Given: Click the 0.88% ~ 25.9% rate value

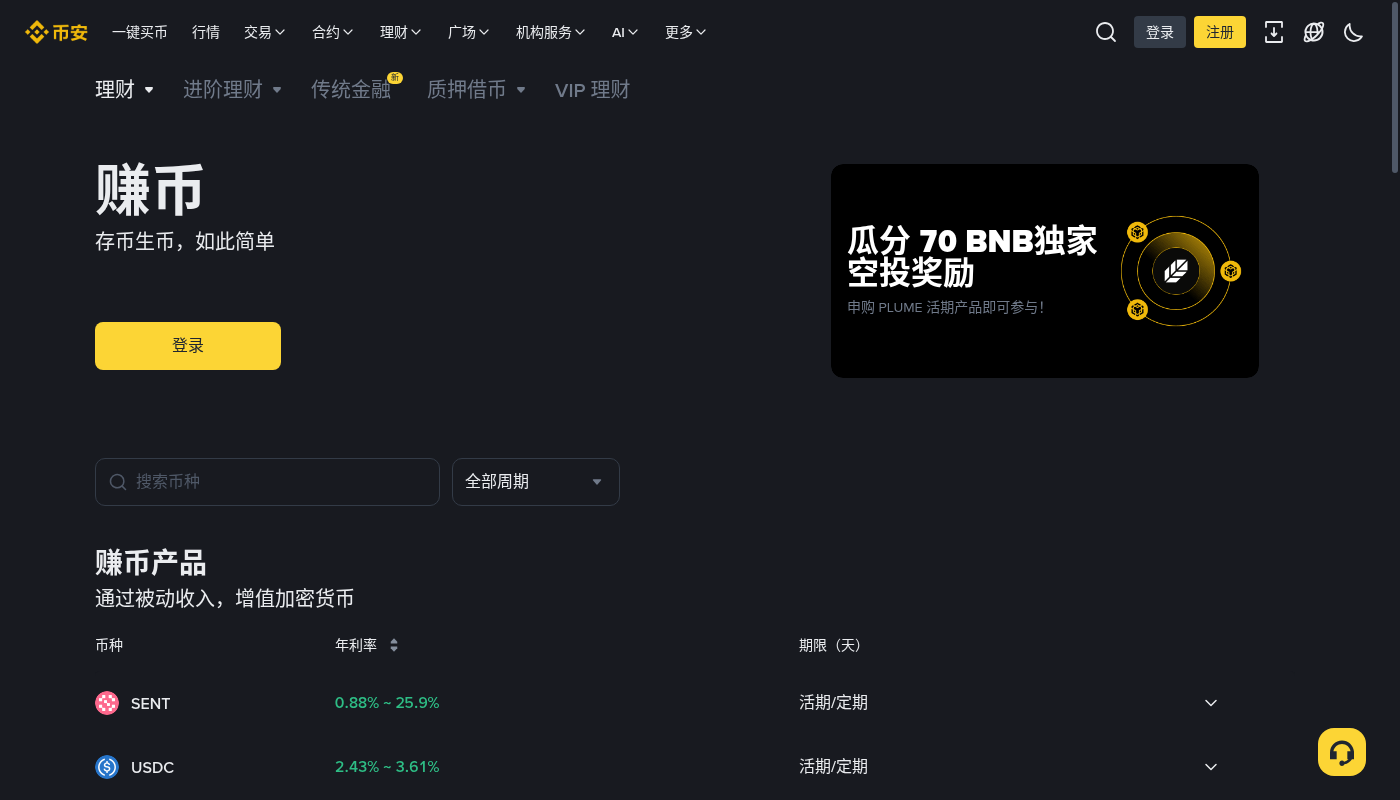Looking at the screenshot, I should click(387, 703).
